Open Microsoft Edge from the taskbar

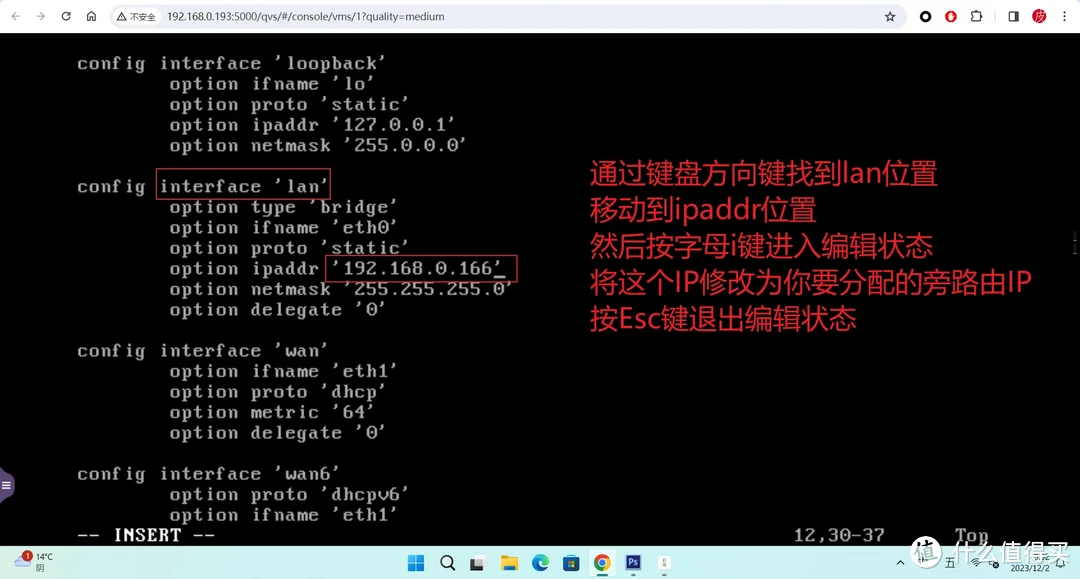coord(540,563)
